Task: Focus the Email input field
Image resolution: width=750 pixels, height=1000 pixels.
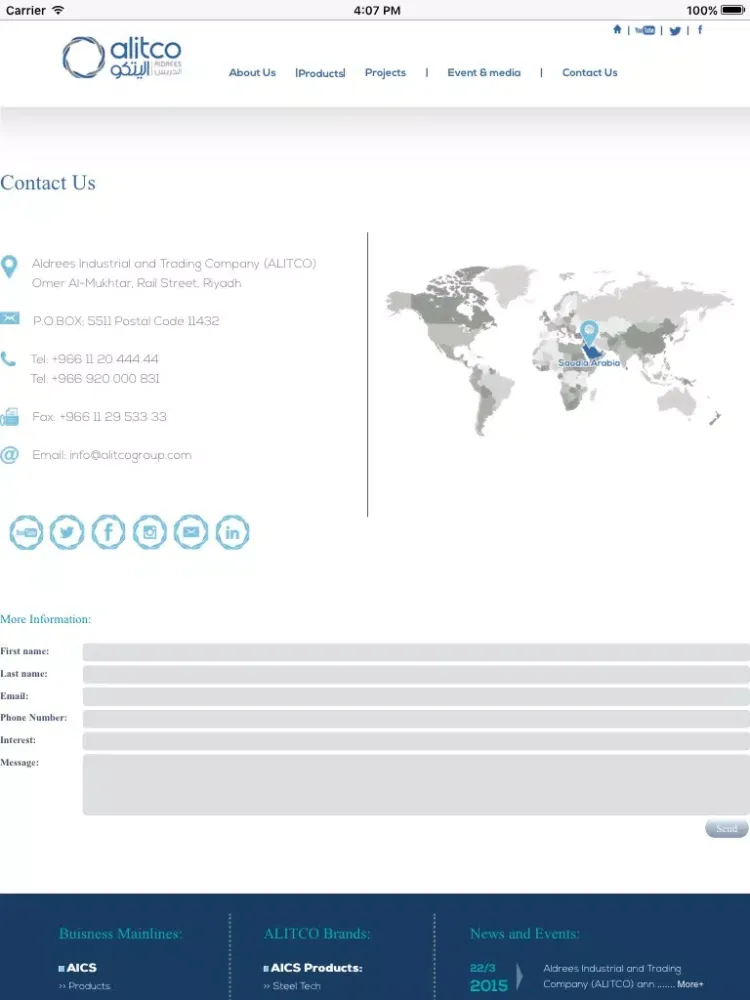Action: pos(416,696)
